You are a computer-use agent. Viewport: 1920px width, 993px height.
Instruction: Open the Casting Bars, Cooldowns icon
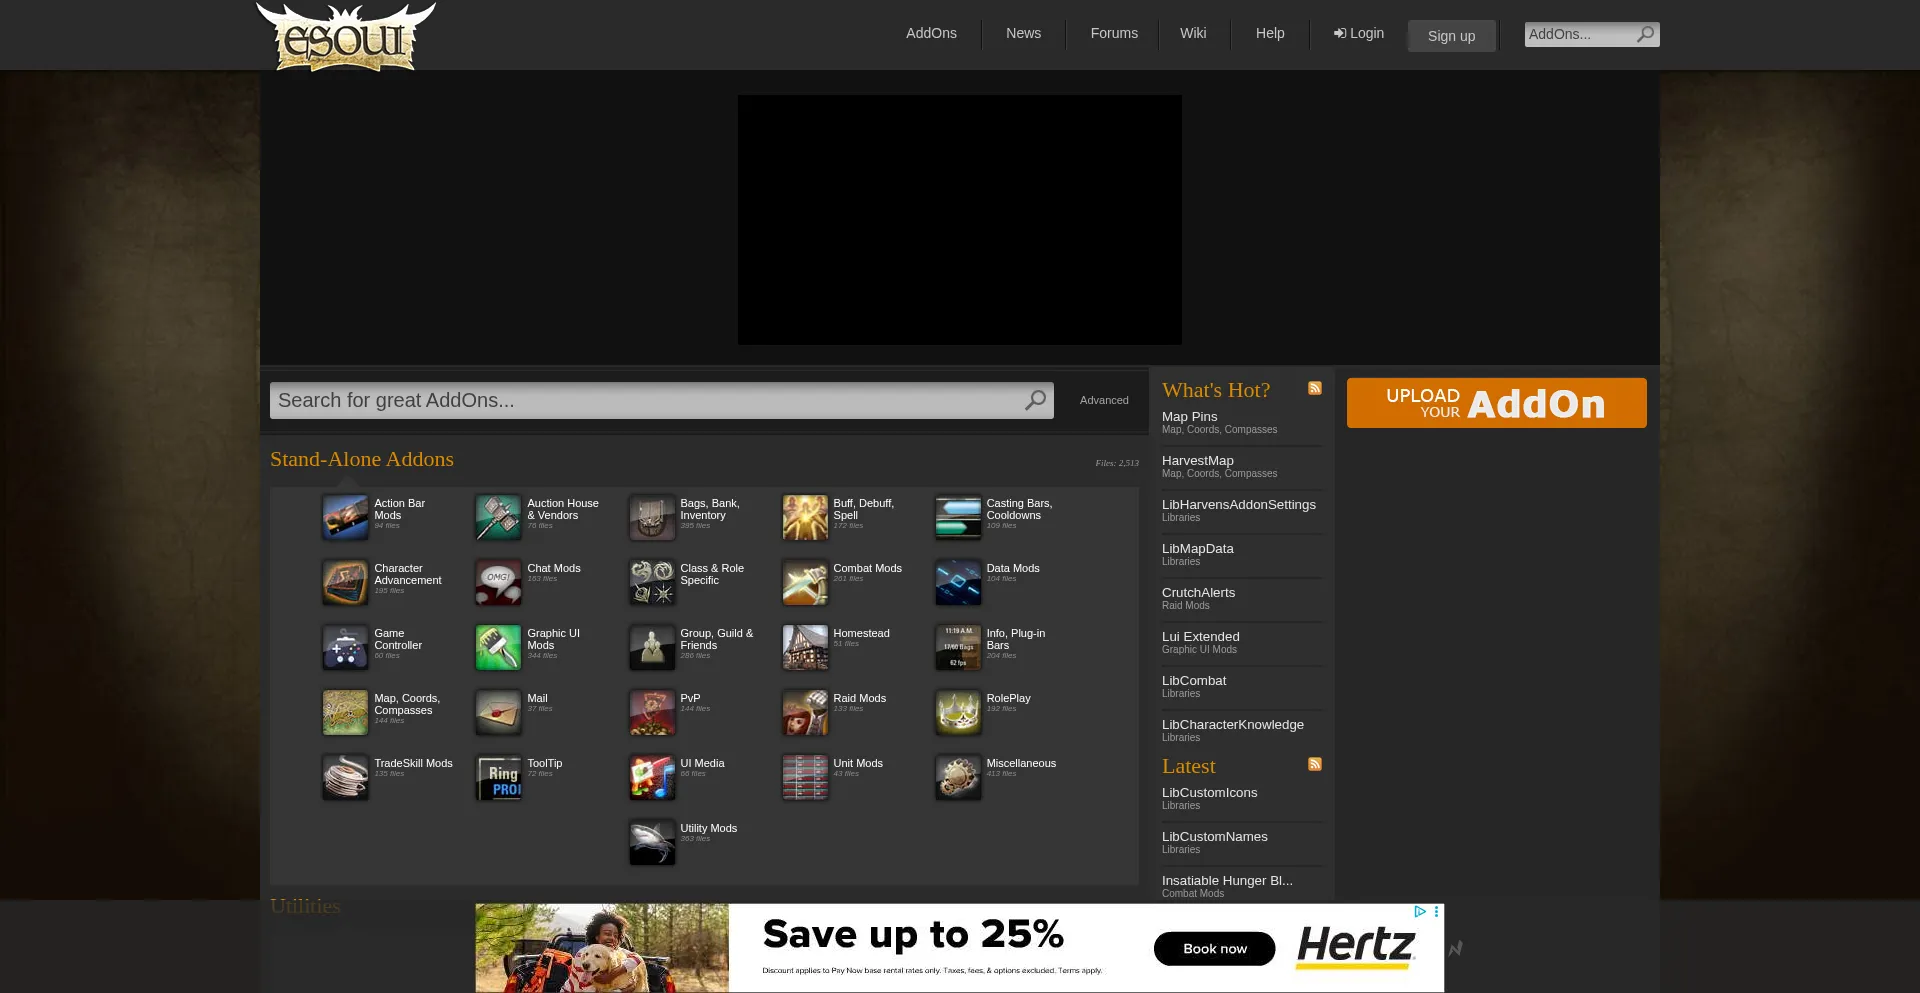[x=957, y=517]
